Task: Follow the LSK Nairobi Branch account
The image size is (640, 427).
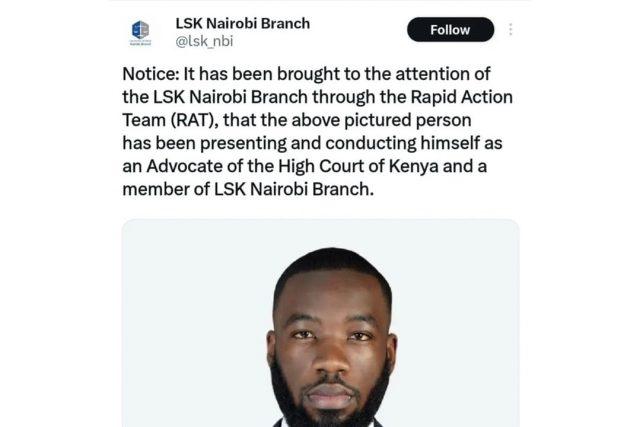Action: point(450,29)
